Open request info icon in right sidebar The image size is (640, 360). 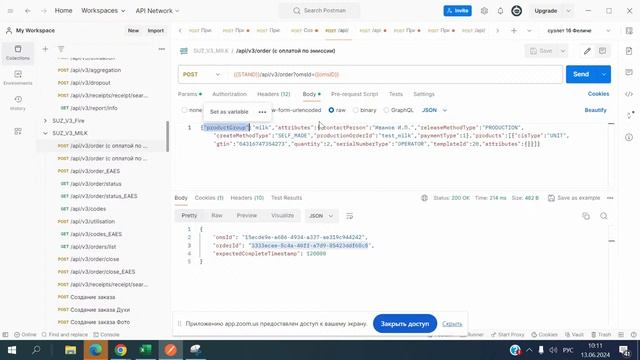tap(629, 137)
